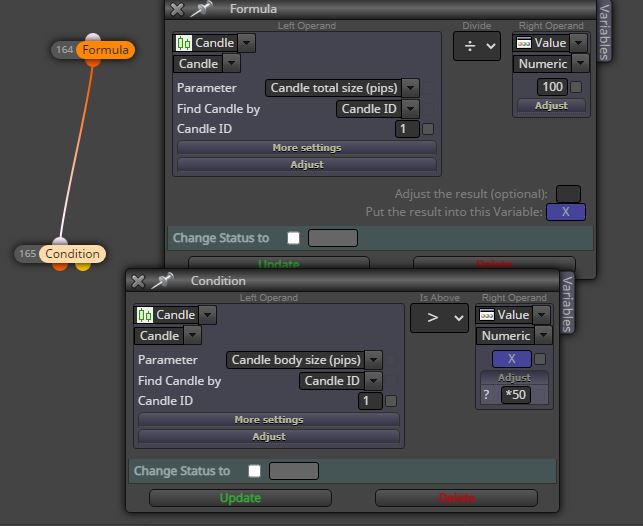Open Formula right operand Value dropdown

tap(579, 43)
